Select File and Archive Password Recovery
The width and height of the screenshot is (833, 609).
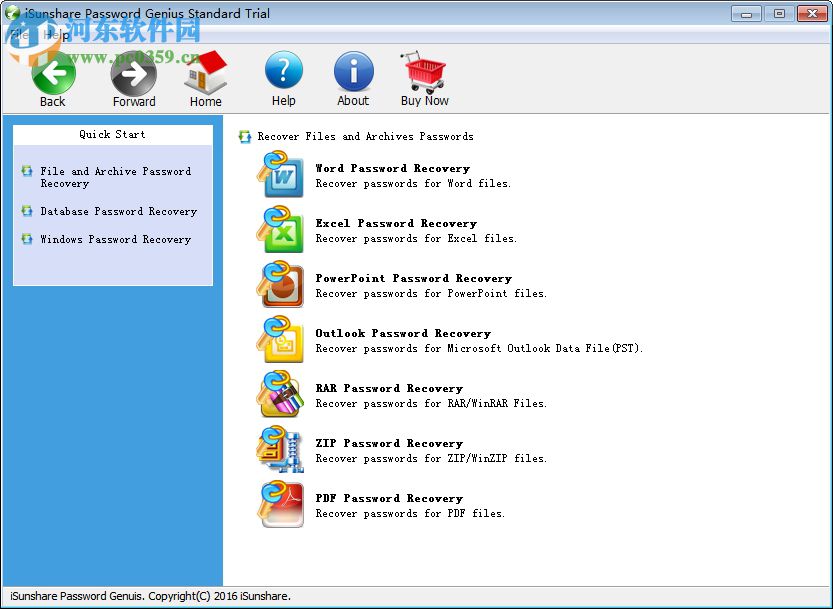tap(116, 177)
